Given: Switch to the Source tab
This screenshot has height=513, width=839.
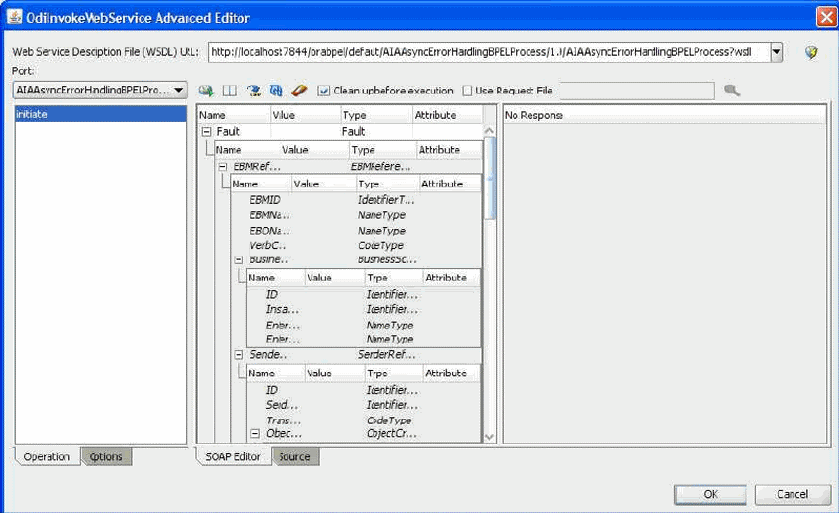Looking at the screenshot, I should click(295, 456).
